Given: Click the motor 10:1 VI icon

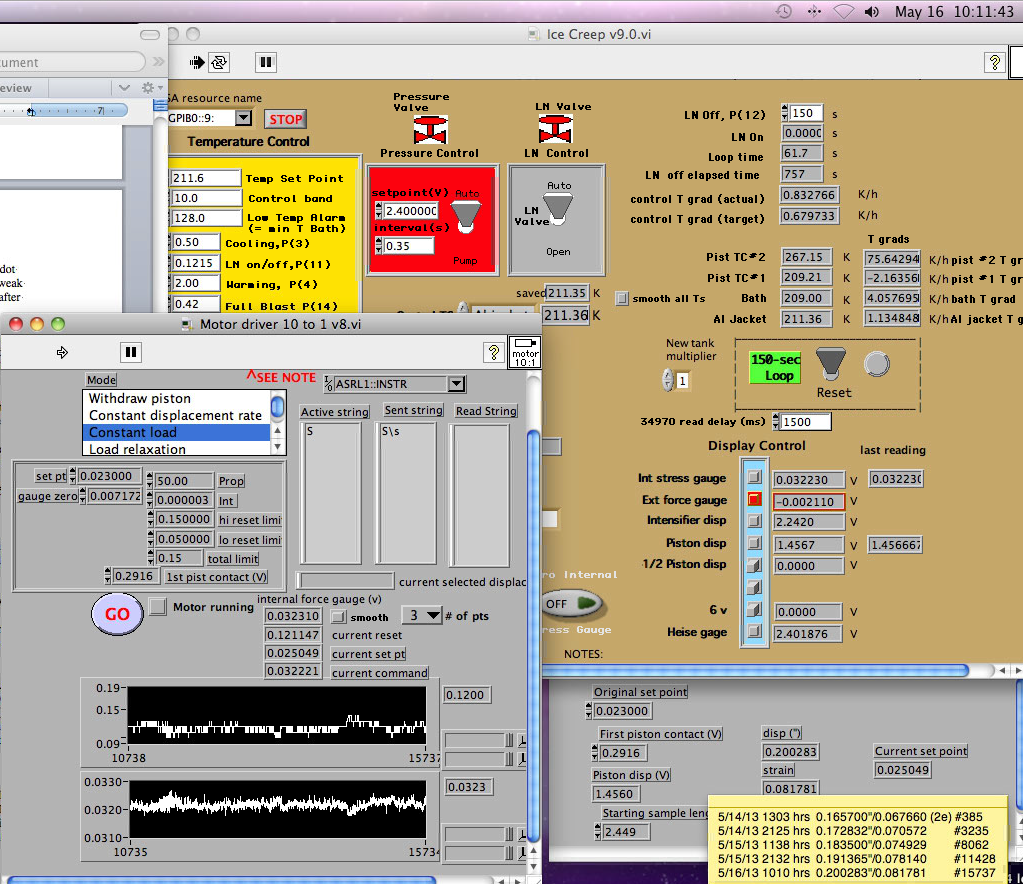Looking at the screenshot, I should point(524,351).
